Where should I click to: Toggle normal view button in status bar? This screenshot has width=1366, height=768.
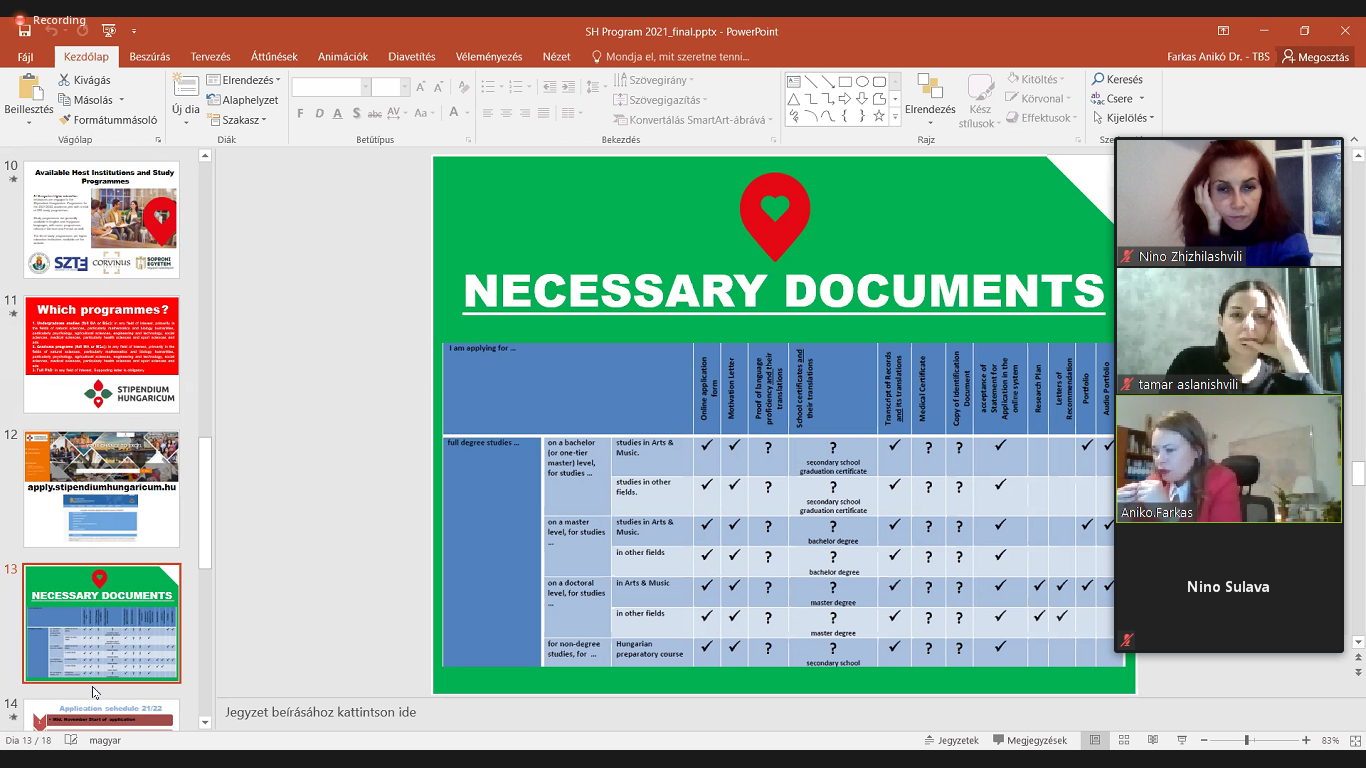coord(1095,740)
